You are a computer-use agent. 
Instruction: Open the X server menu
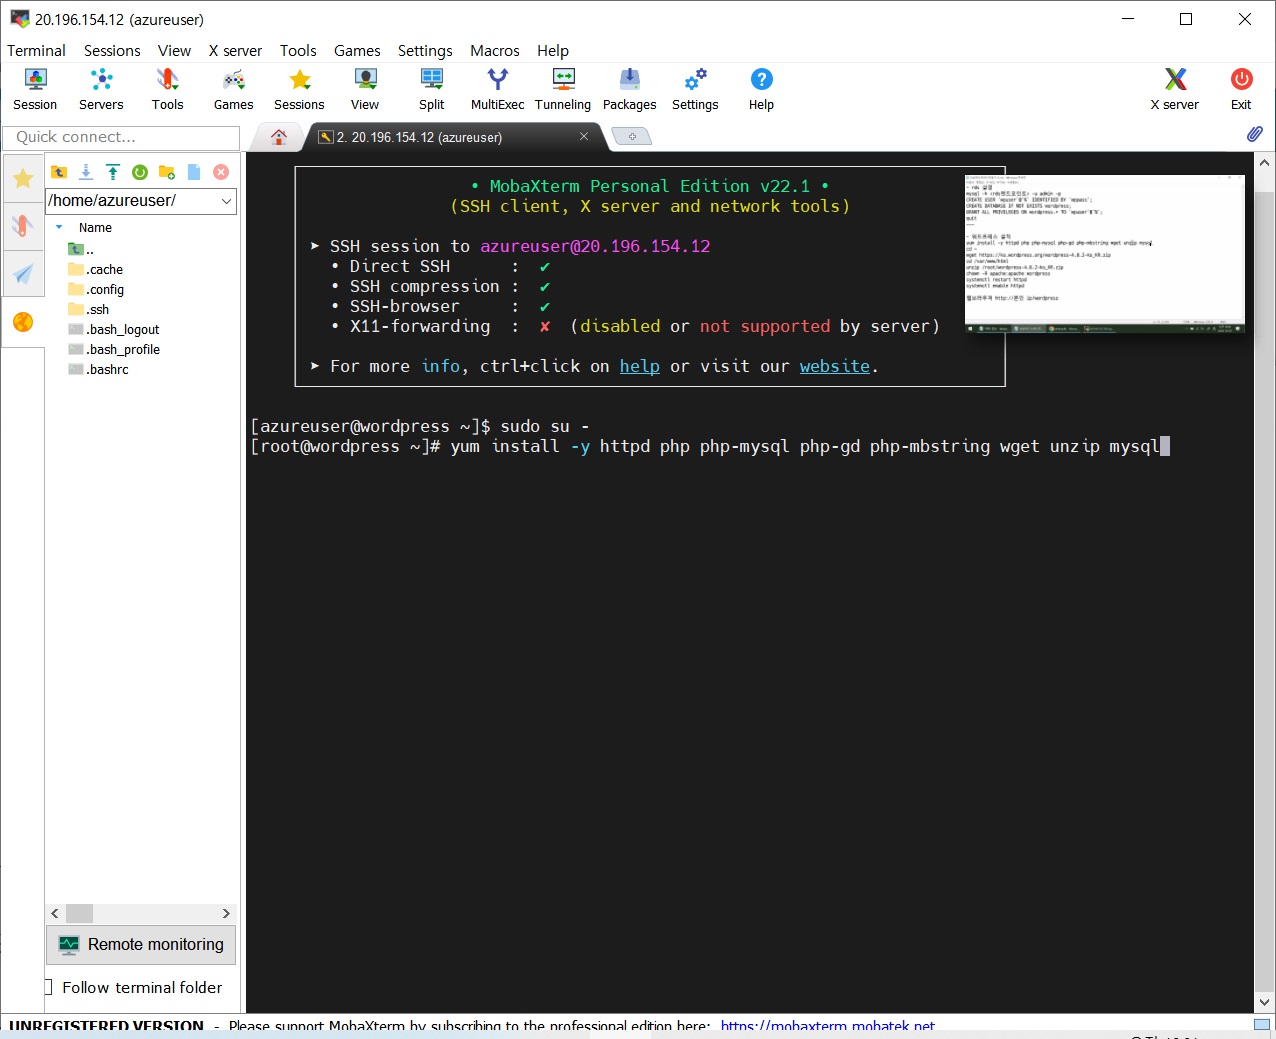pyautogui.click(x=235, y=50)
